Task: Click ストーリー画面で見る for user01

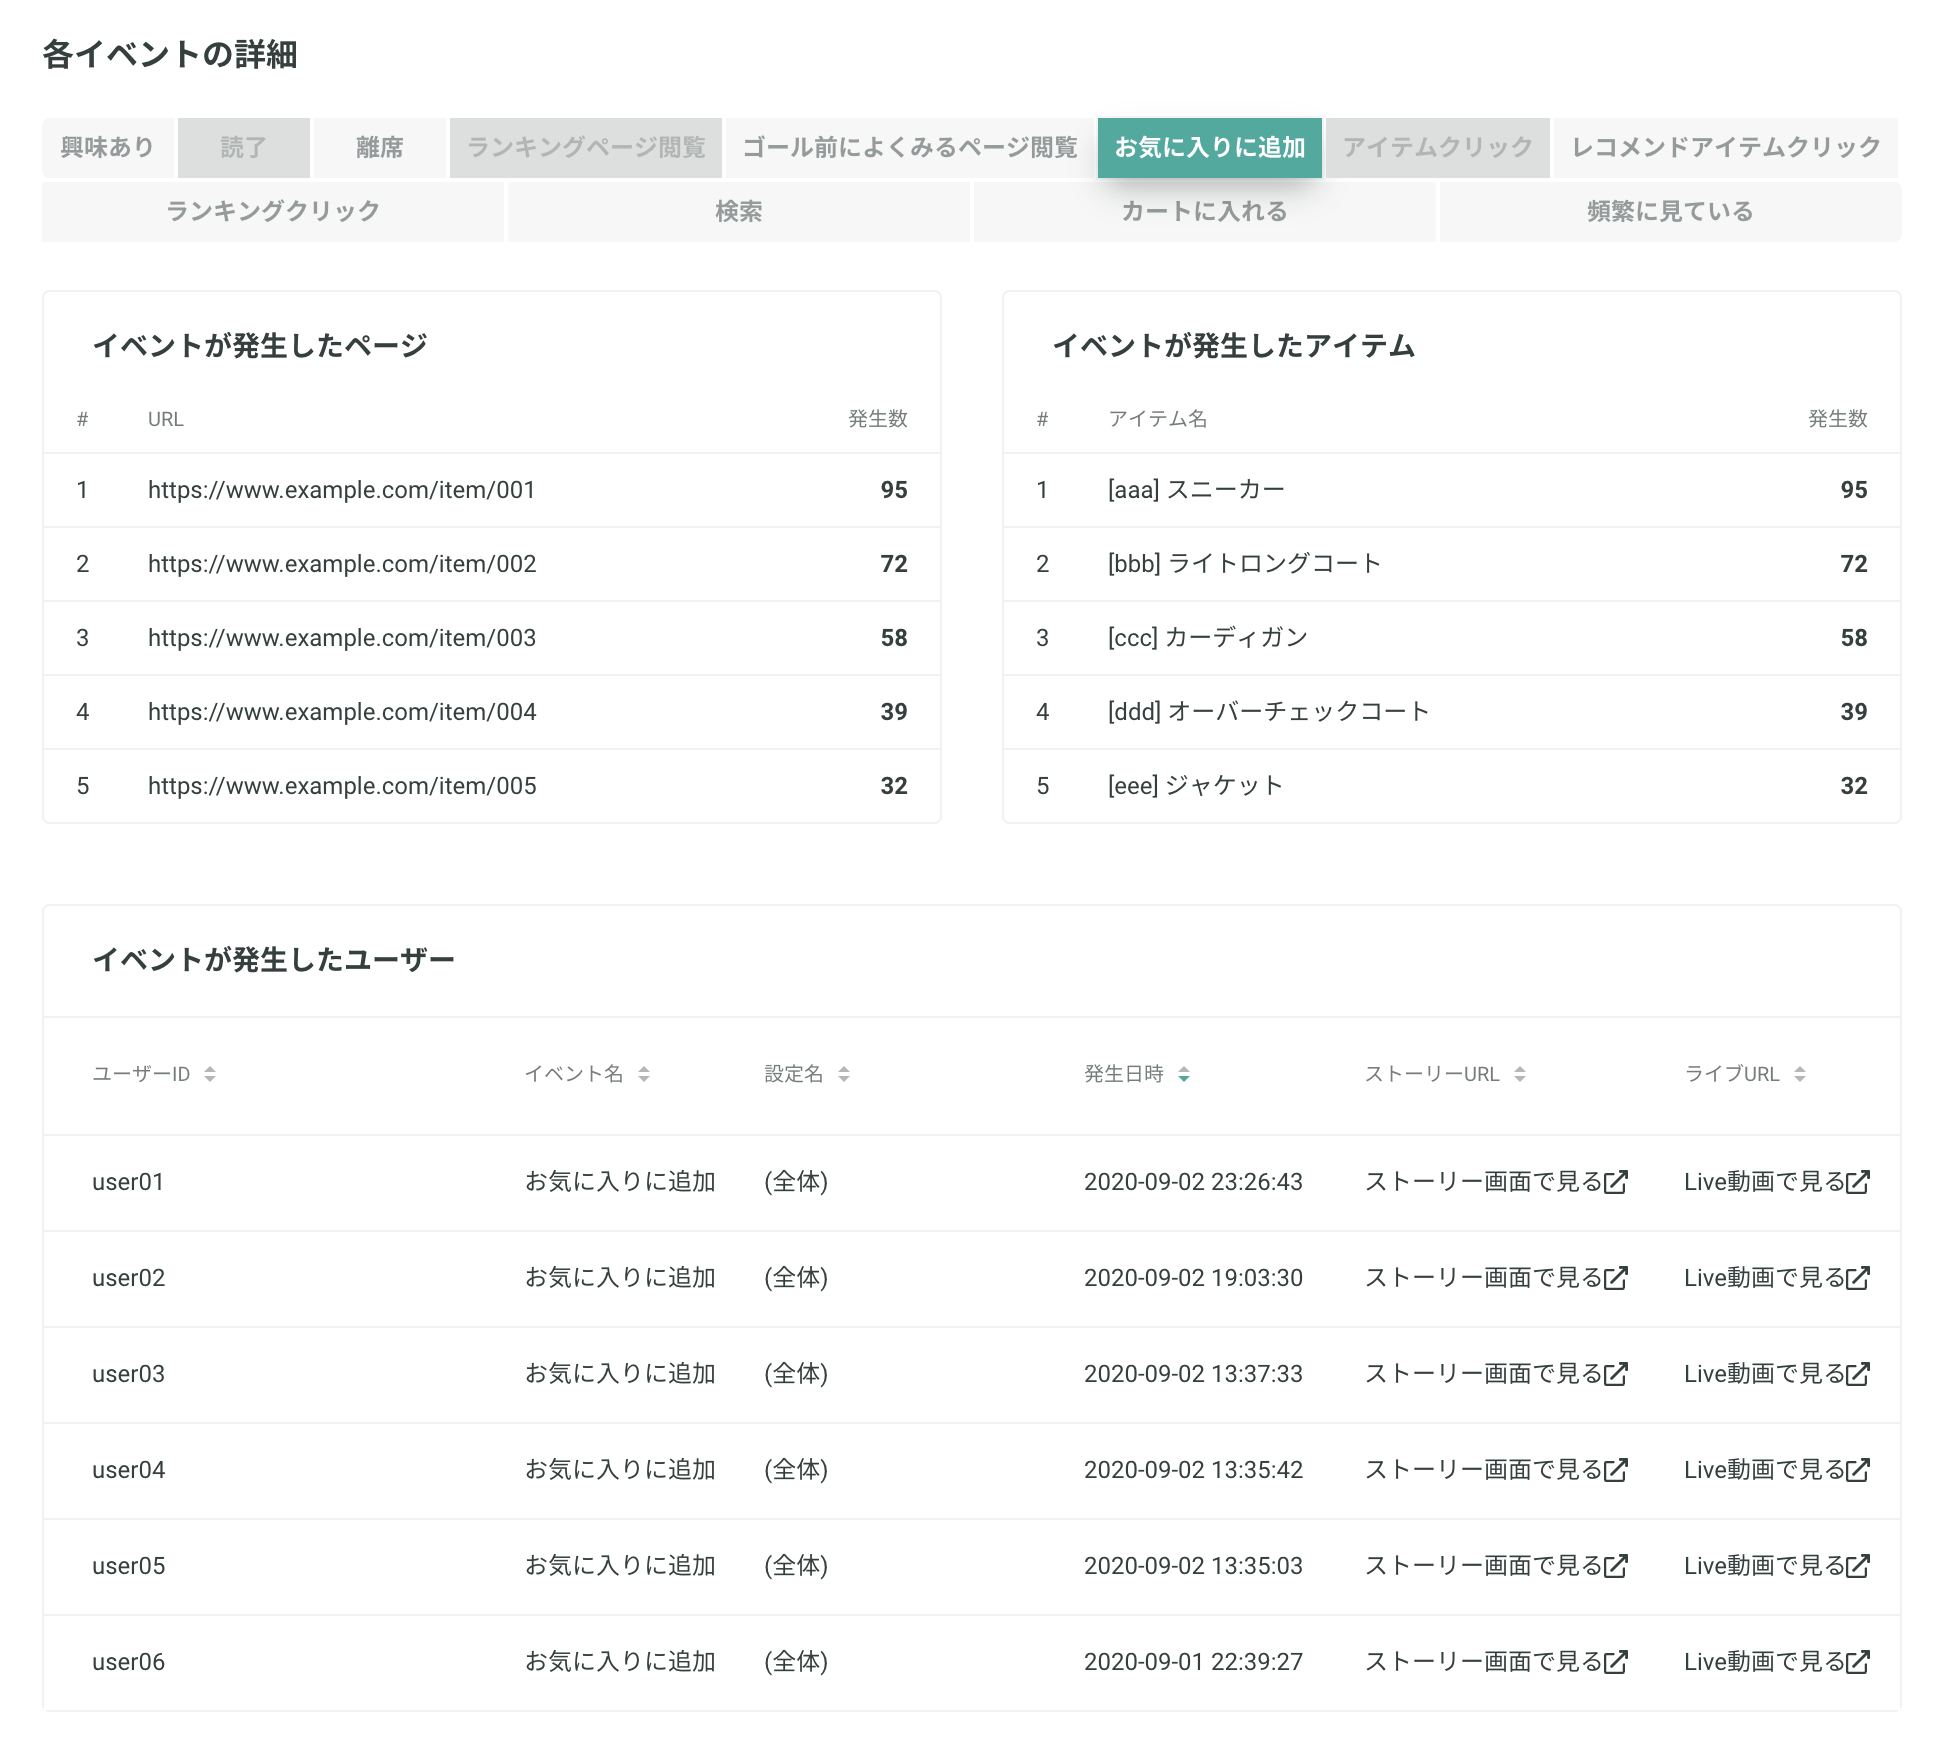Action: click(x=1484, y=1182)
